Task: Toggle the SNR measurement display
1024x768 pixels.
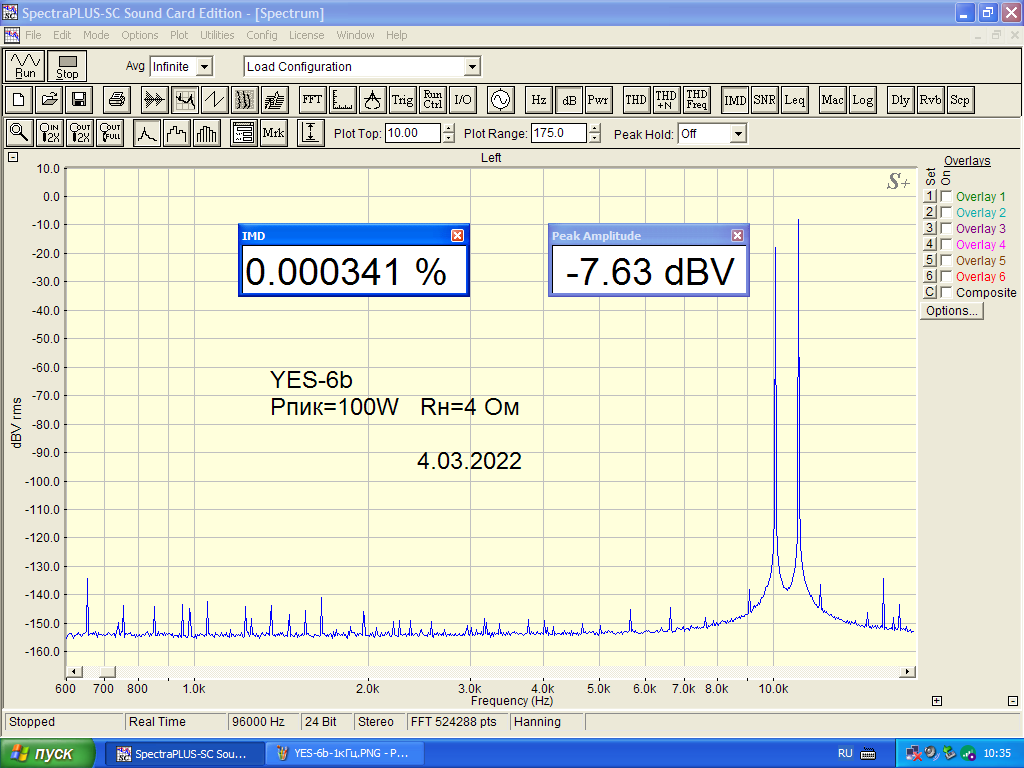Action: (764, 100)
